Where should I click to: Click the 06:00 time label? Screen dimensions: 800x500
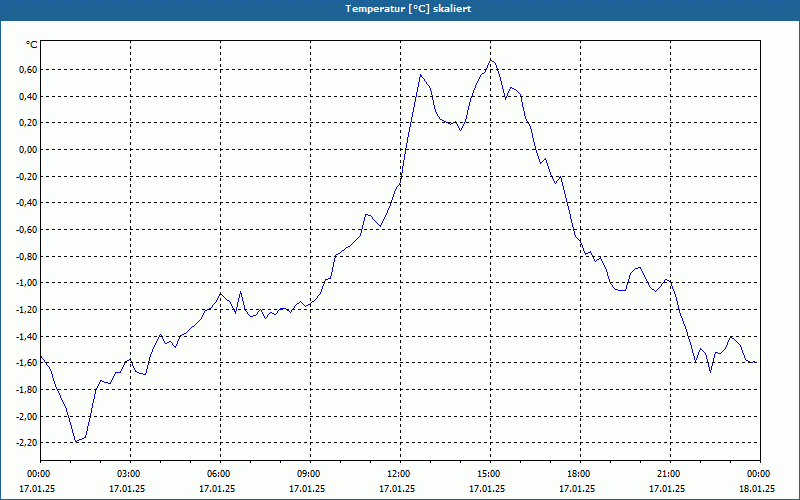[220, 474]
